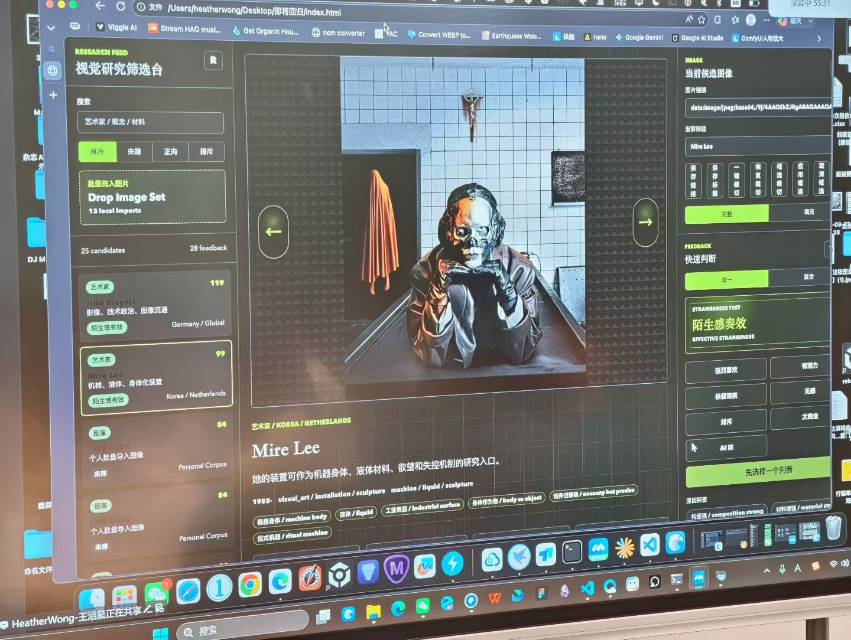Click the search field 艺术家 / 概念 / 材料
Screen dimensions: 851x640
coord(150,122)
